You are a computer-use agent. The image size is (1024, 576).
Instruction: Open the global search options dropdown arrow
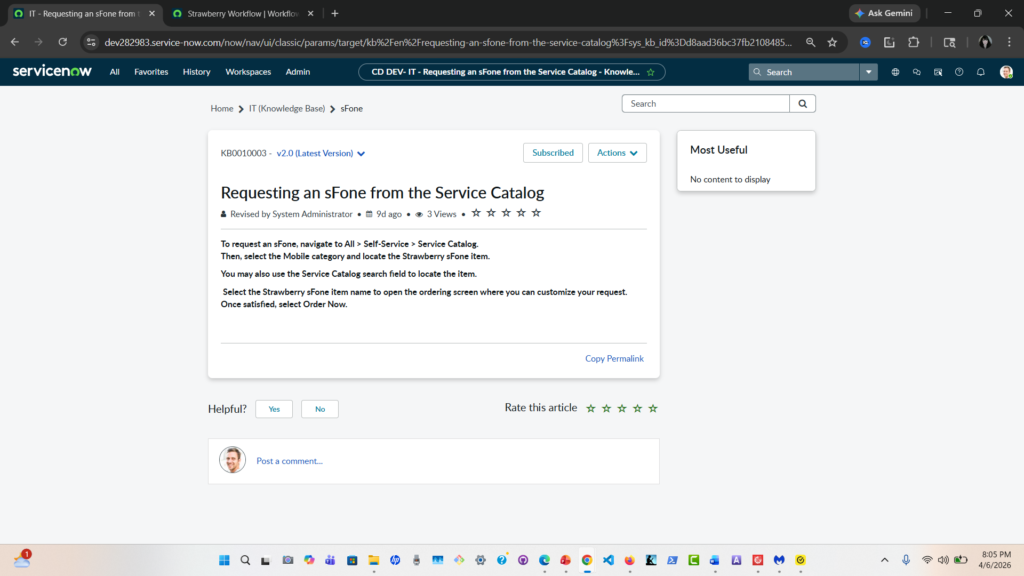click(x=870, y=72)
